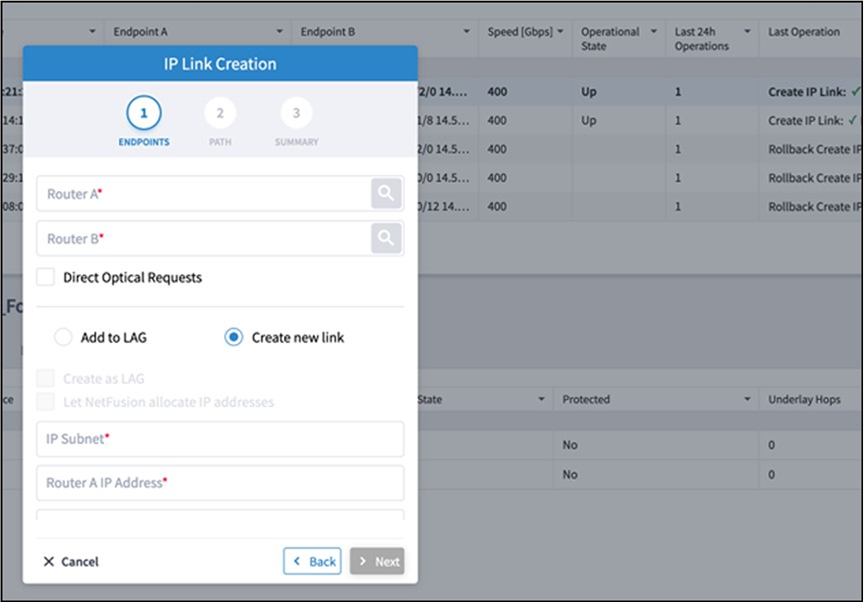
Task: Click the green checkmark on the first Create IP Link row
Action: [x=855, y=91]
